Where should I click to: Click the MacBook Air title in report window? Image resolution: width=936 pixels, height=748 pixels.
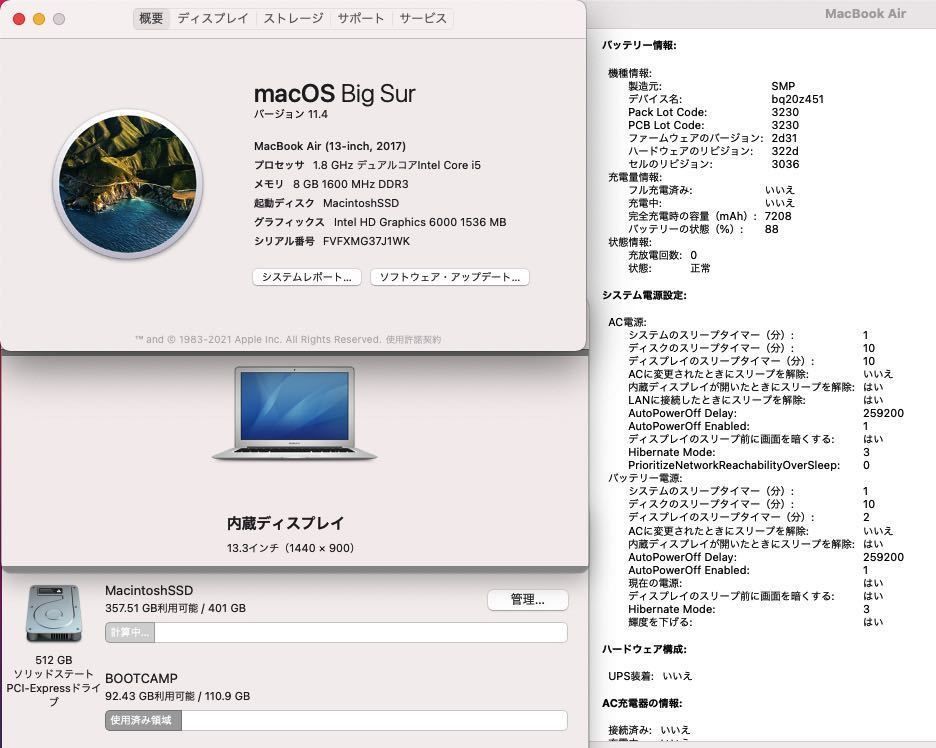866,14
